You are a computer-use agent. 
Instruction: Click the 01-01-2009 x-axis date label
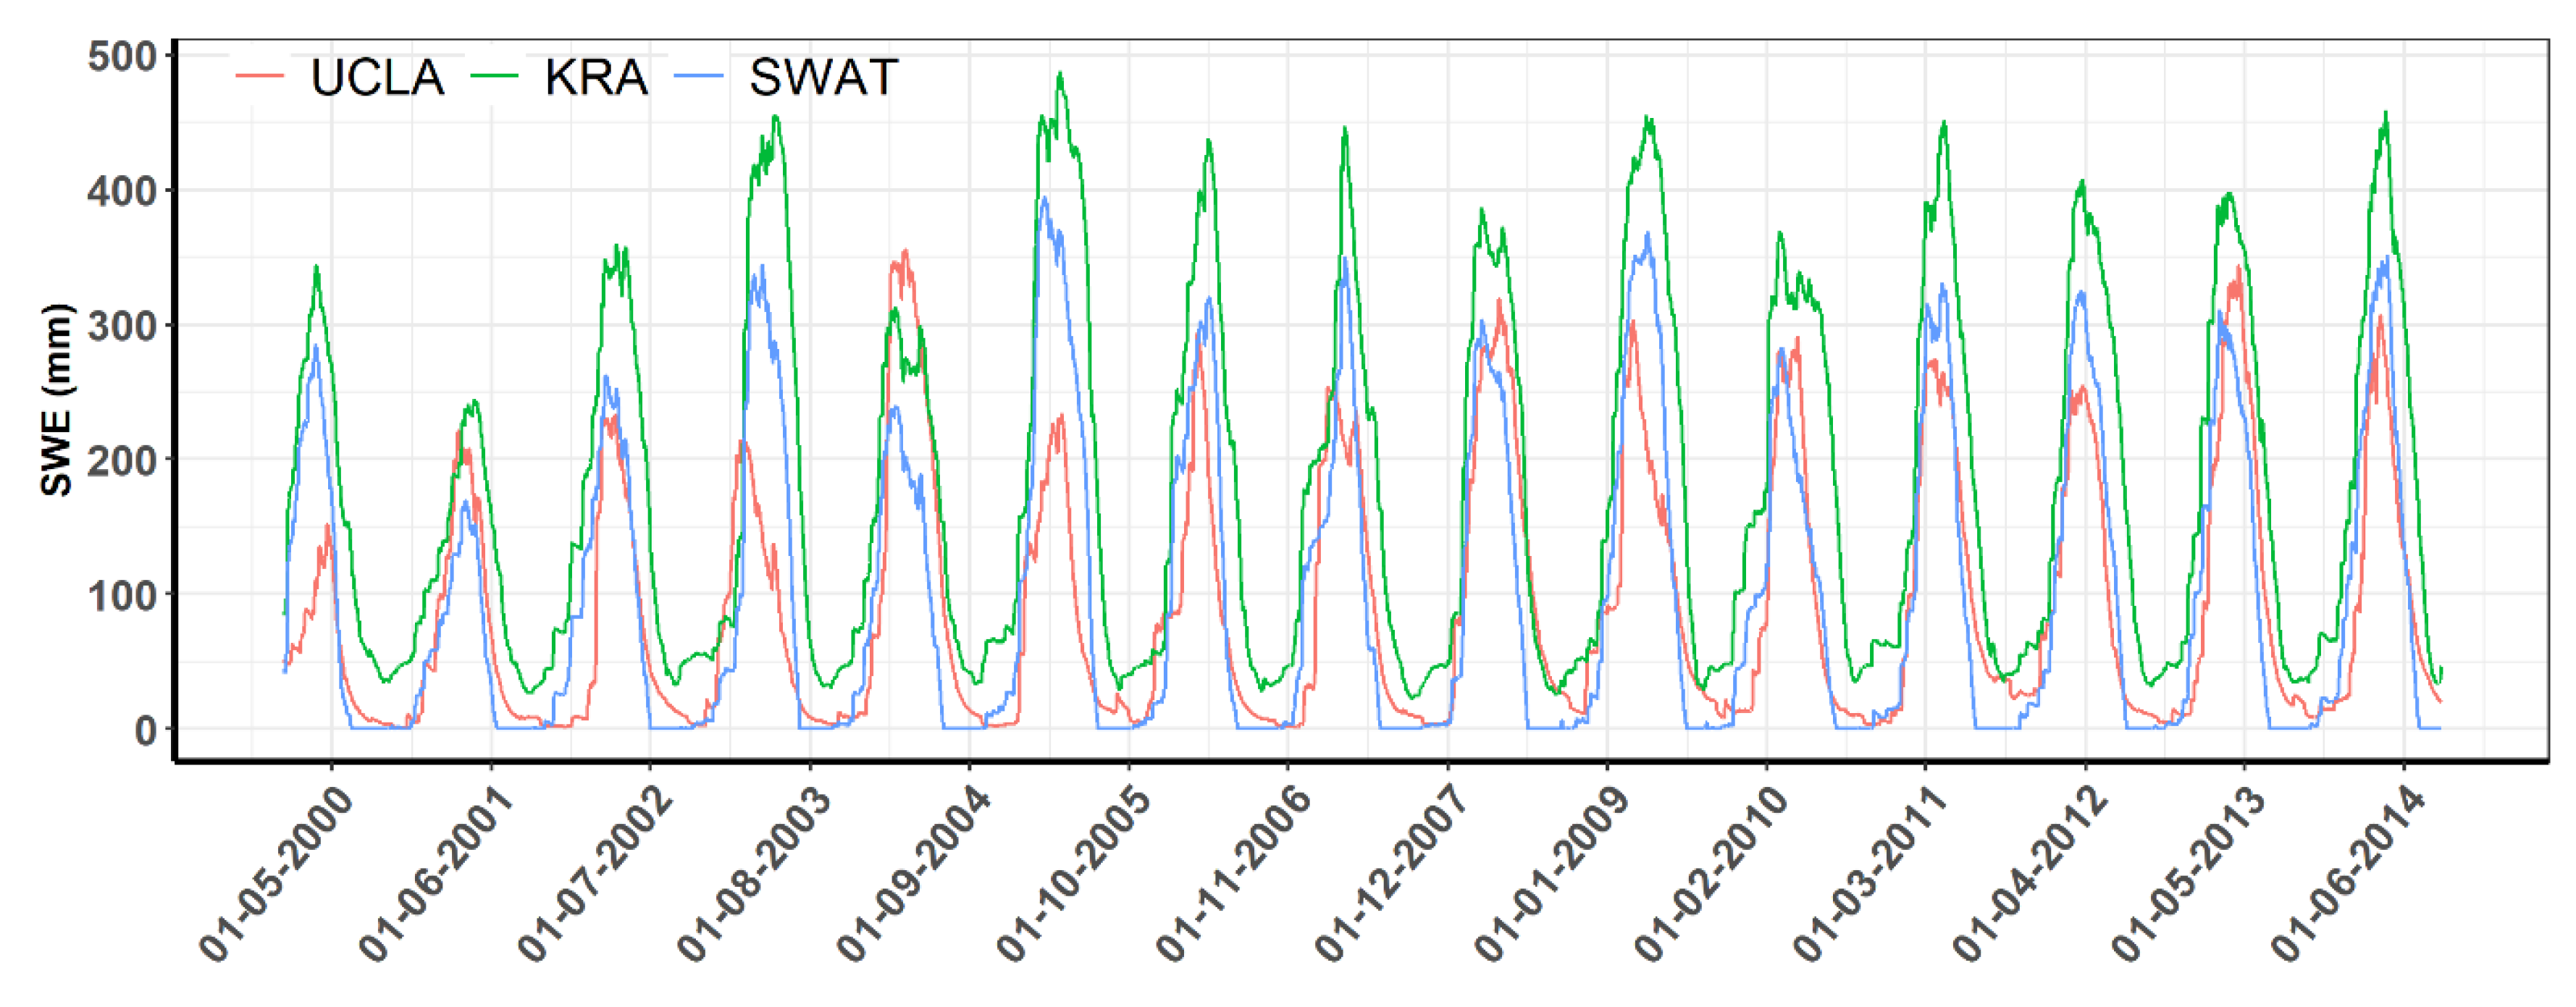[x=1552, y=874]
